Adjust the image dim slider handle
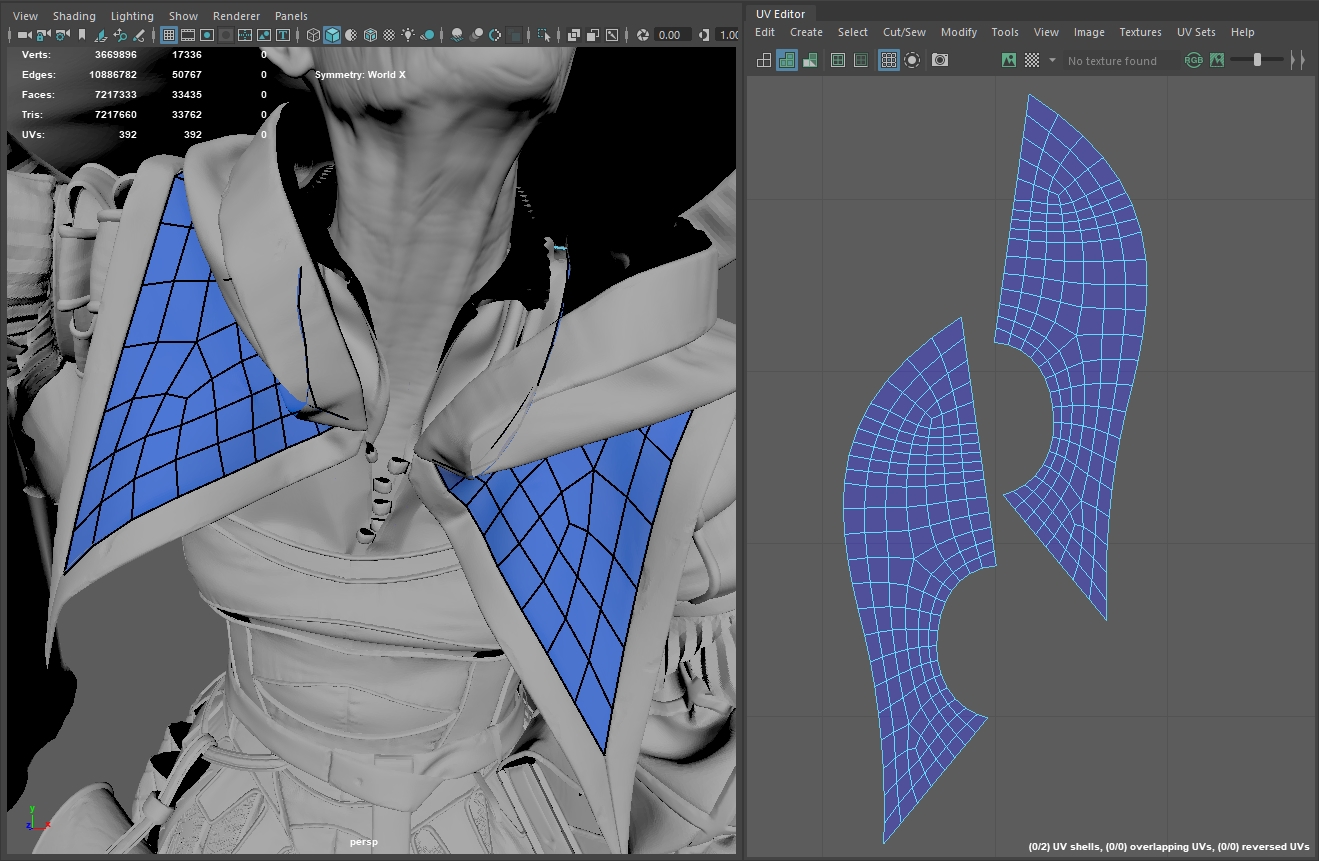 coord(1257,60)
